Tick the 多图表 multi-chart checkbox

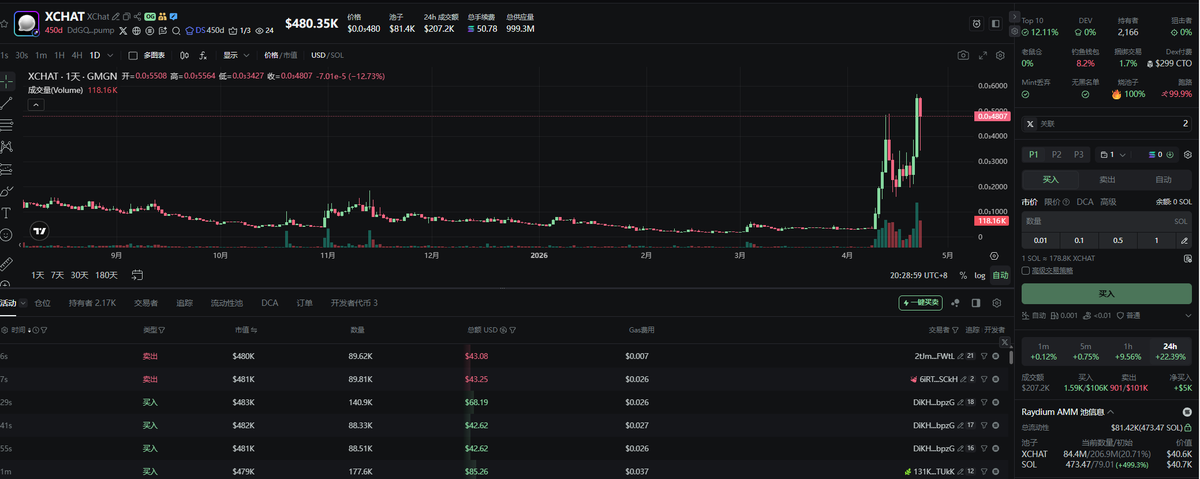(x=133, y=55)
